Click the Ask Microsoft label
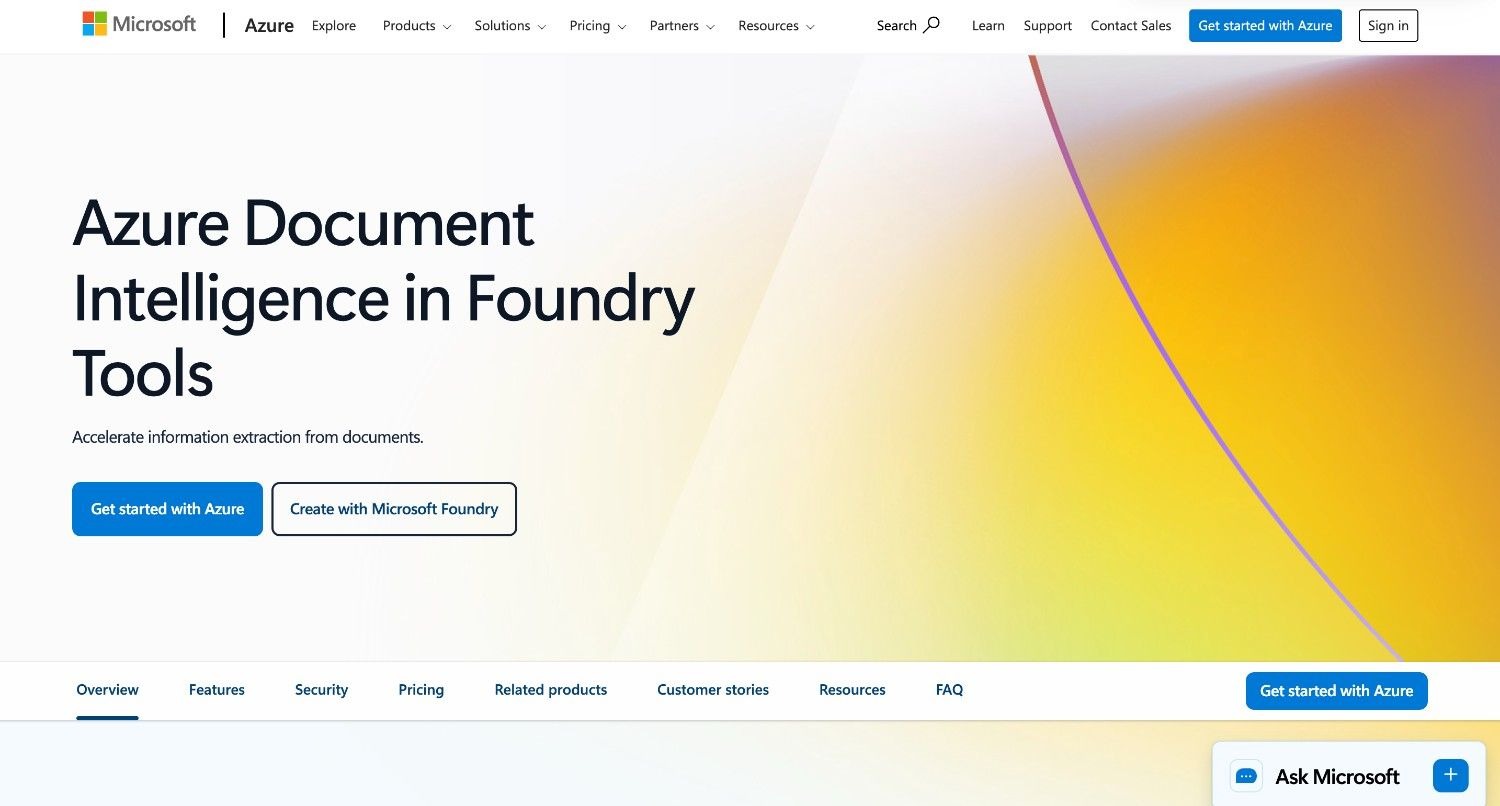The width and height of the screenshot is (1500, 806). (x=1337, y=776)
